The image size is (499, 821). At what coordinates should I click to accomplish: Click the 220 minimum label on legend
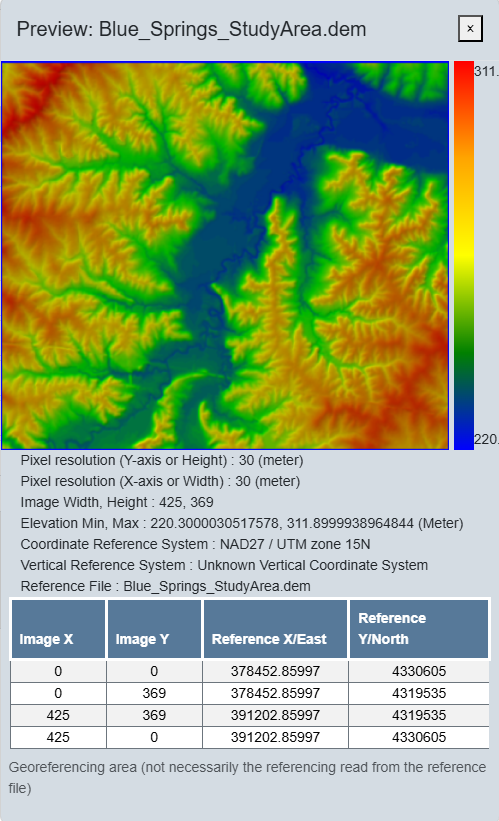tap(486, 439)
